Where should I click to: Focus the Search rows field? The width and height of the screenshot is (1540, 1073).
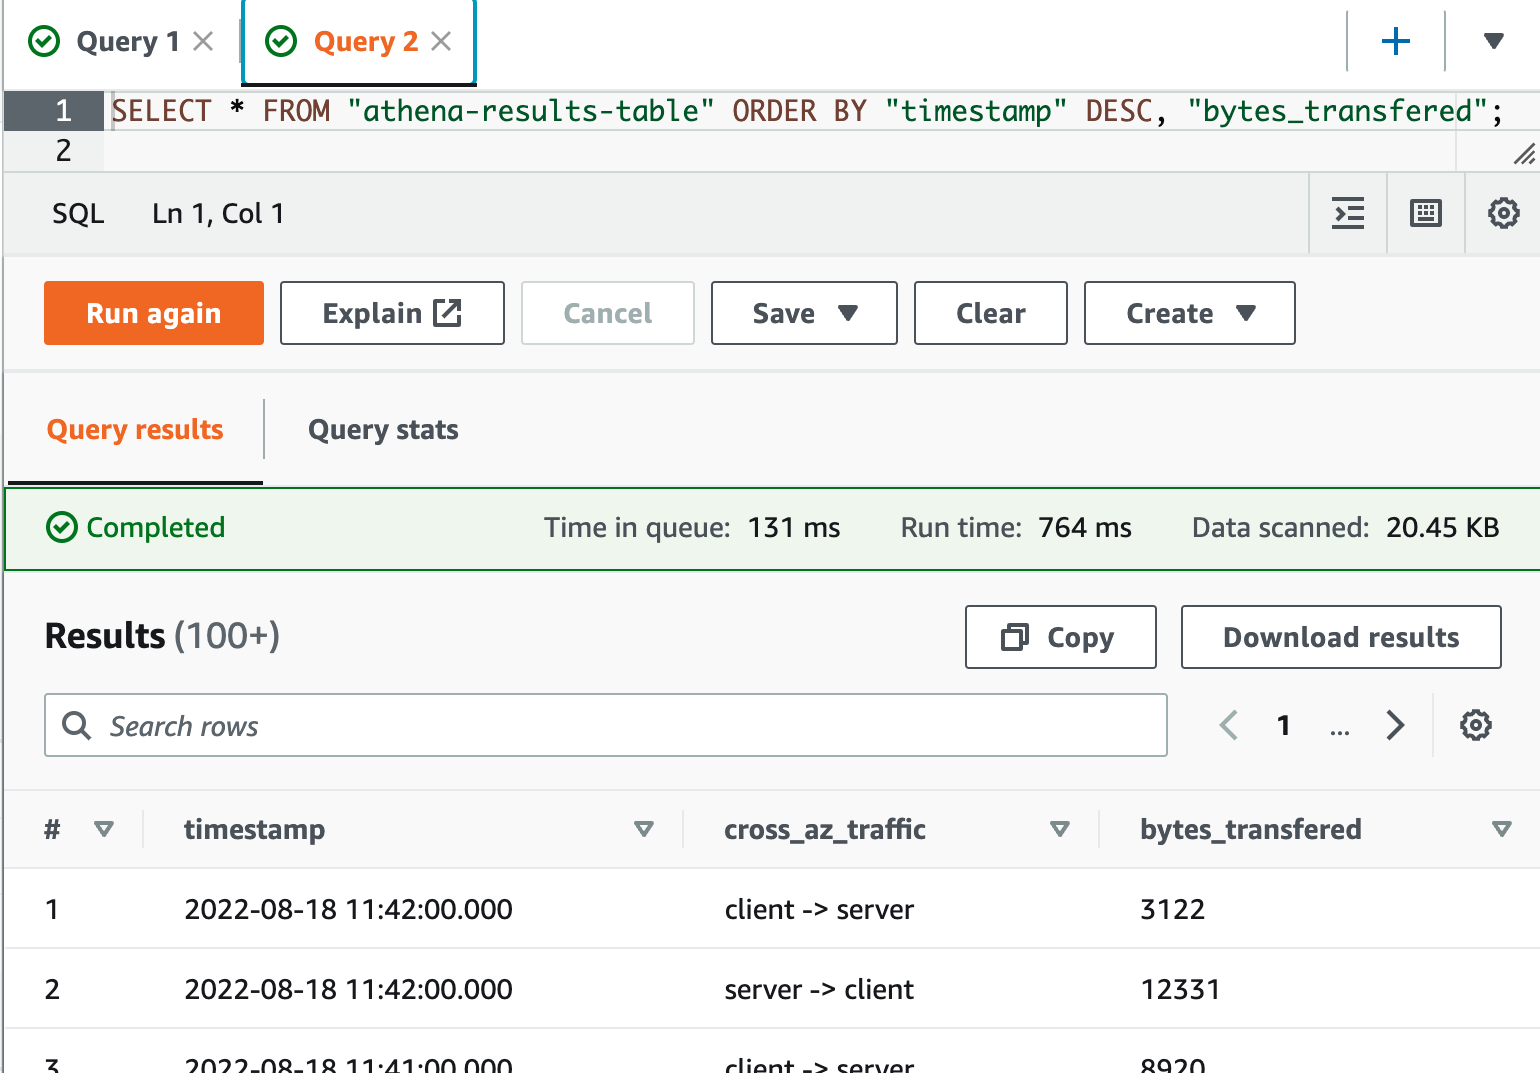[606, 725]
